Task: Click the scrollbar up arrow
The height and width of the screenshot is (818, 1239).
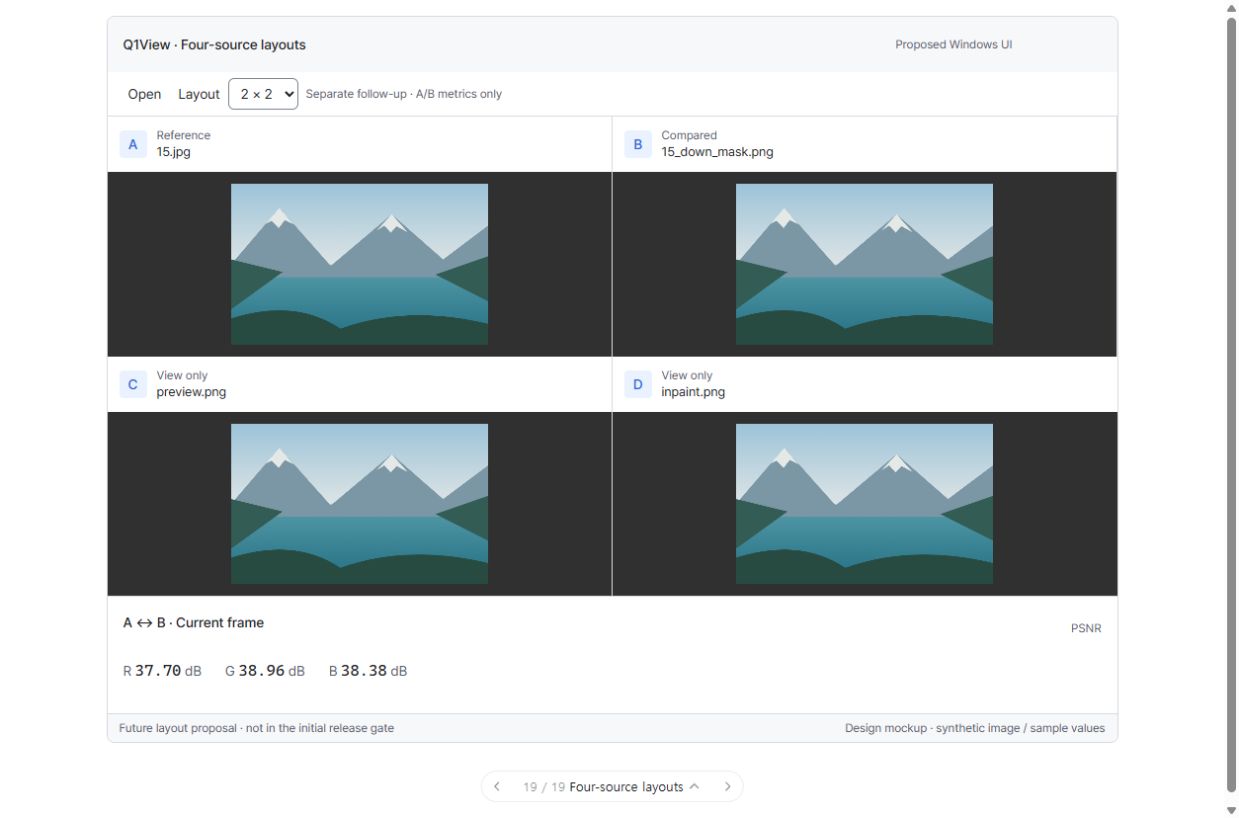Action: (x=1231, y=8)
